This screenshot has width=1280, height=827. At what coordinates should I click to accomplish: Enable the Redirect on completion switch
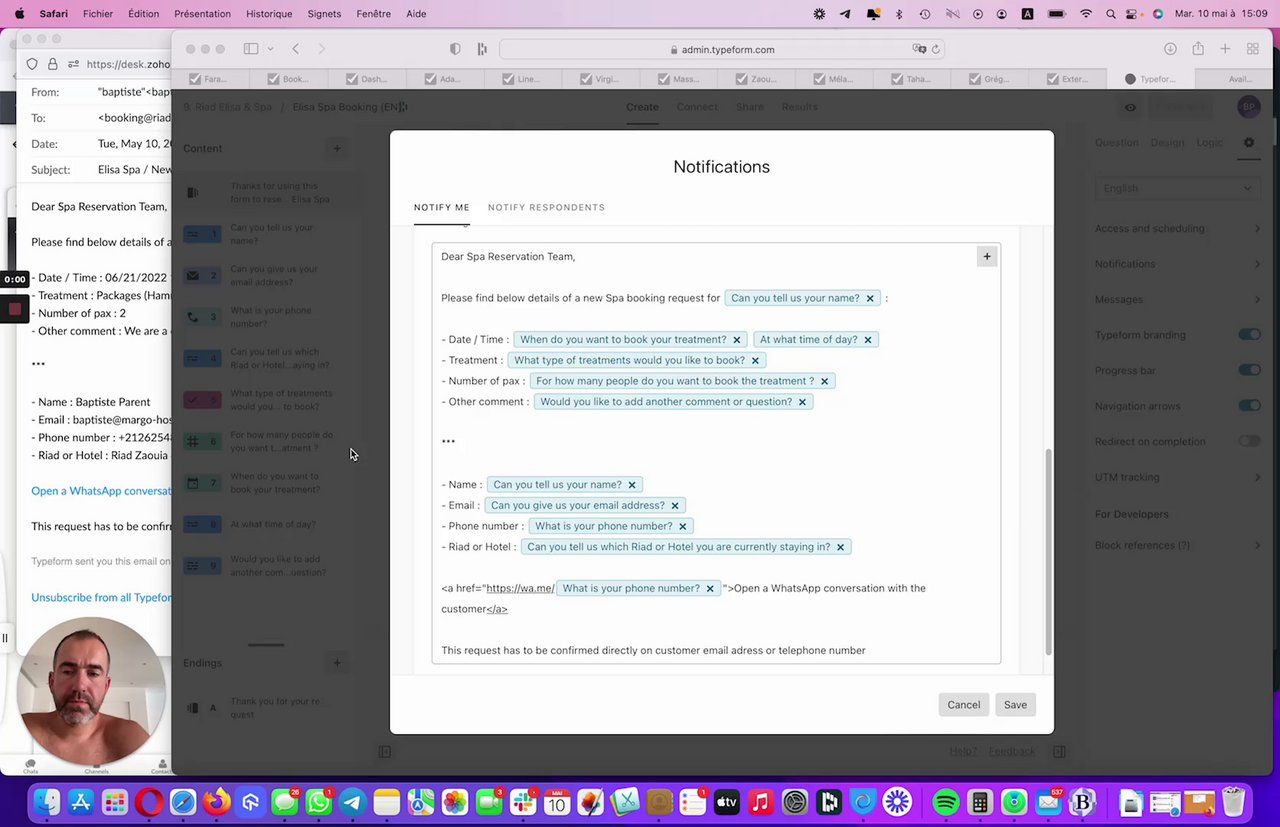point(1249,442)
